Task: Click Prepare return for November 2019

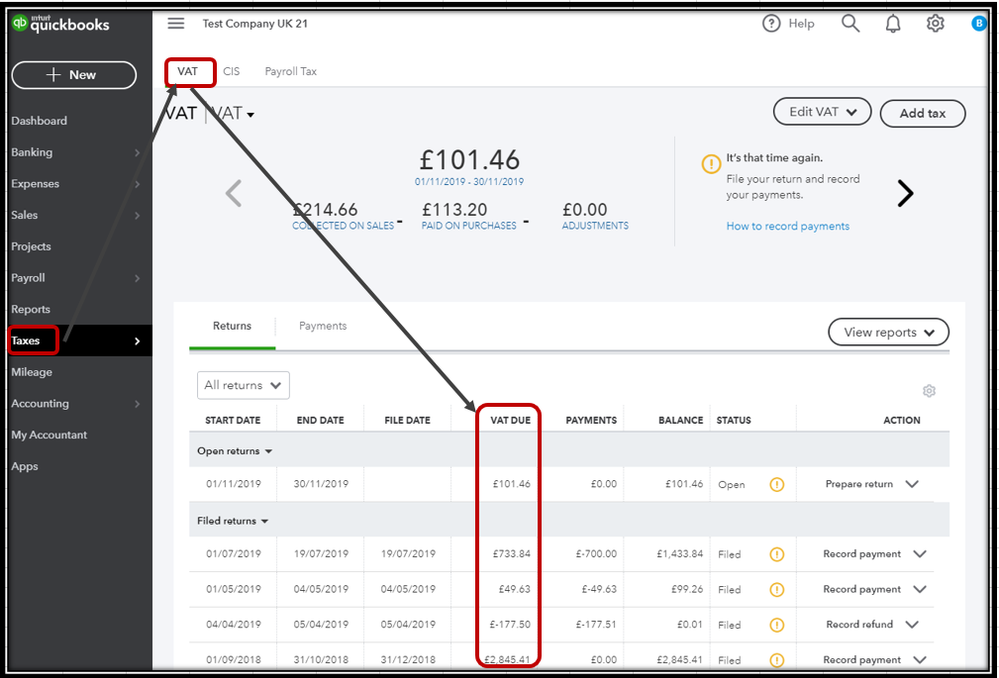Action: click(x=859, y=484)
